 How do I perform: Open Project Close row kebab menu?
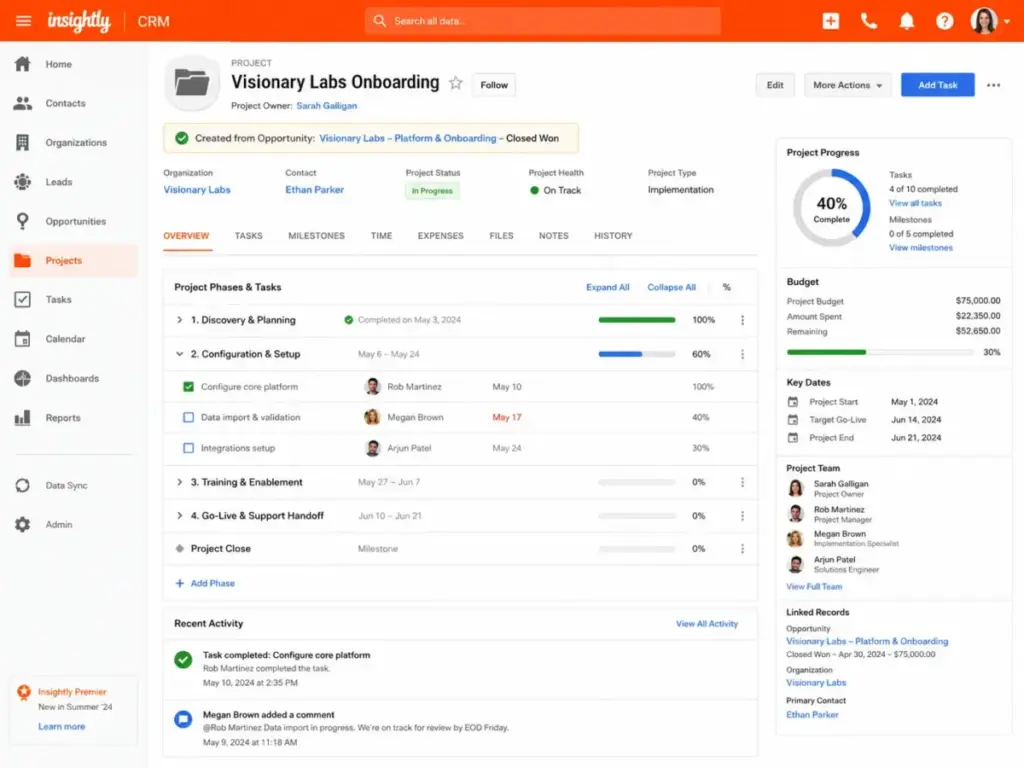click(743, 549)
